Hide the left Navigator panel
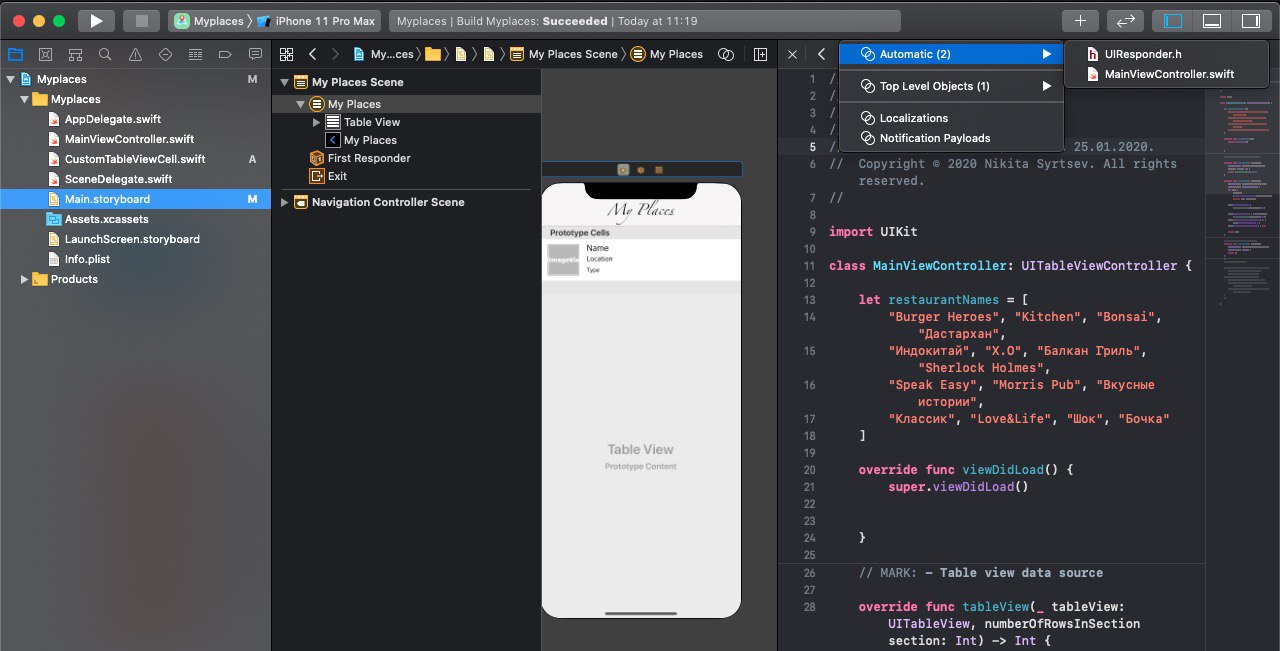This screenshot has height=651, width=1280. point(1173,20)
